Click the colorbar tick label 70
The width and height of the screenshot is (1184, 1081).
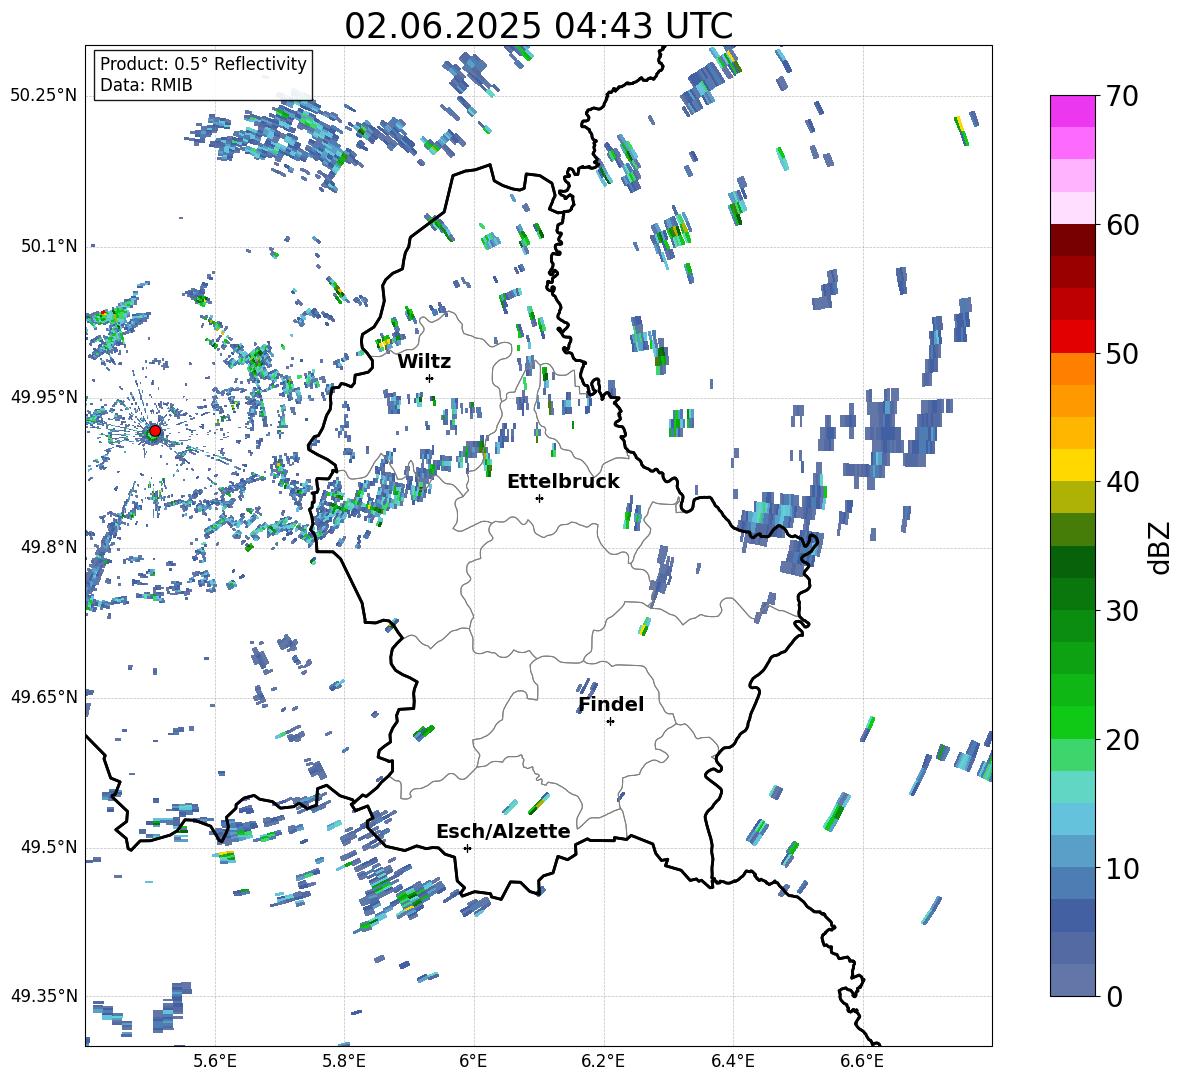pyautogui.click(x=1123, y=97)
